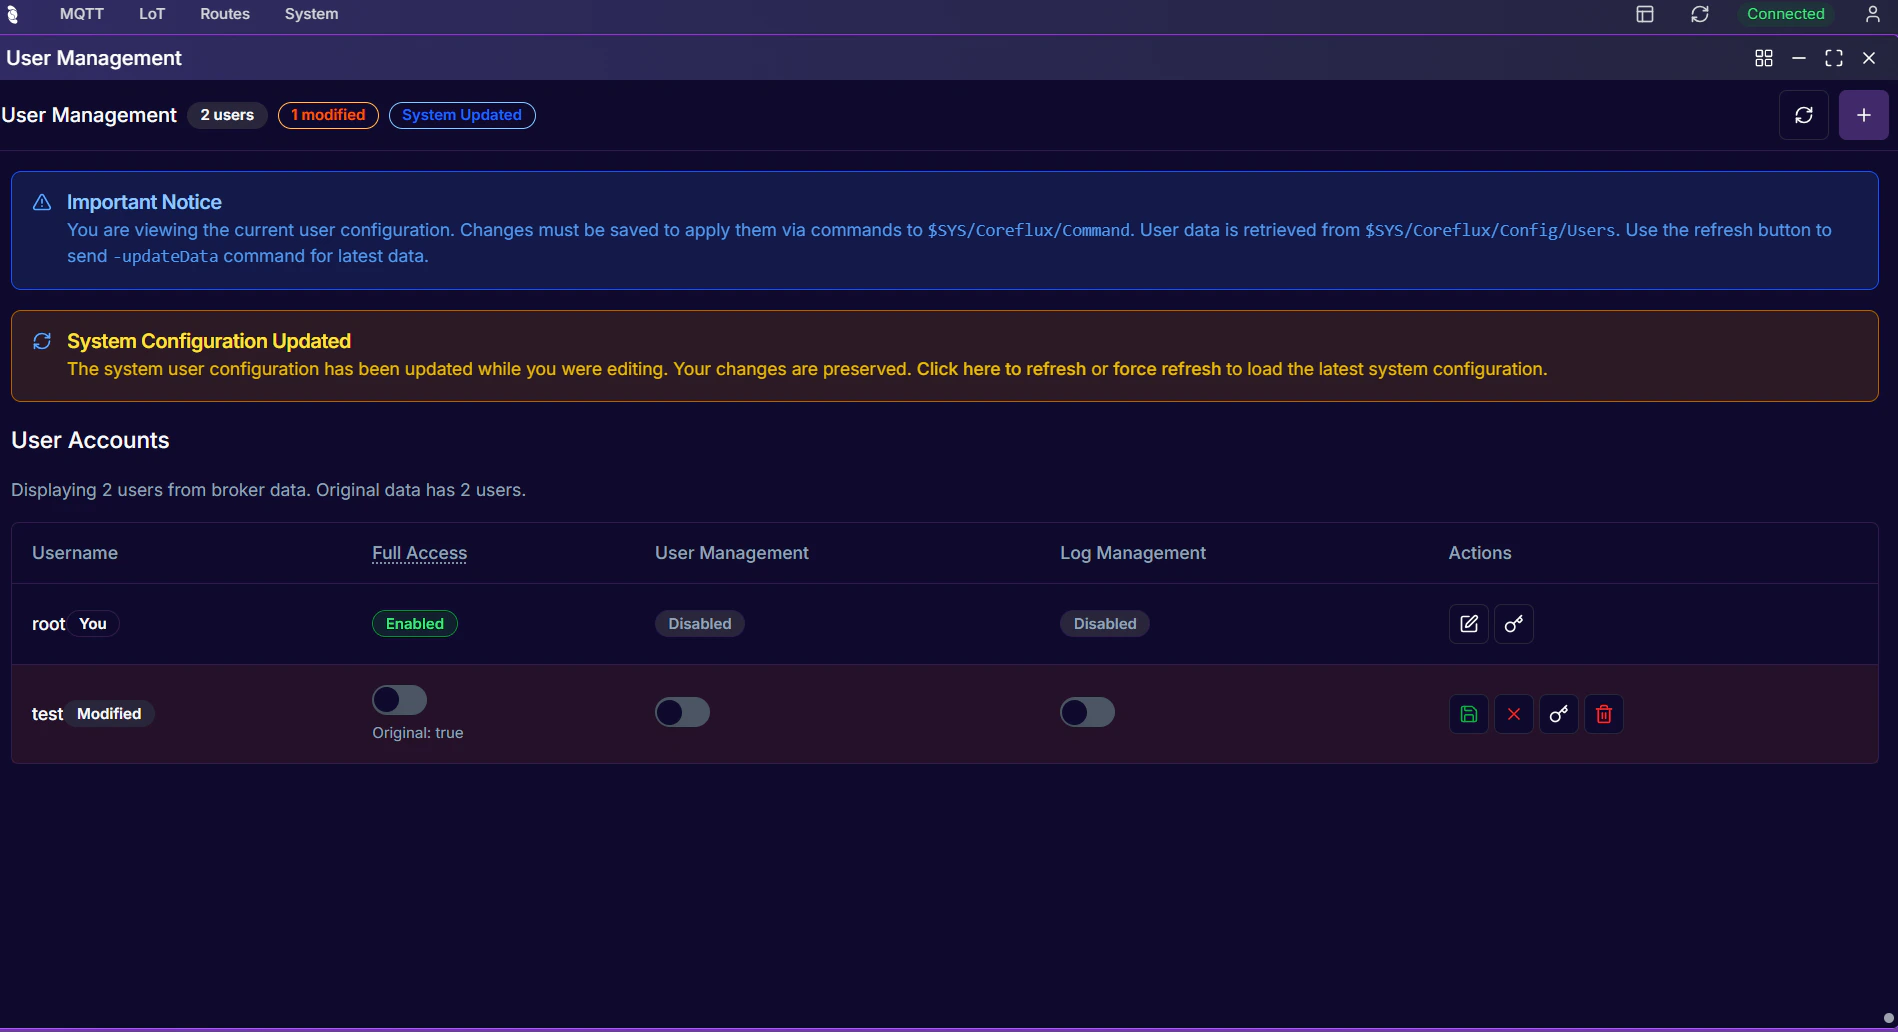This screenshot has width=1898, height=1032.
Task: Refresh the user list
Action: [1803, 115]
